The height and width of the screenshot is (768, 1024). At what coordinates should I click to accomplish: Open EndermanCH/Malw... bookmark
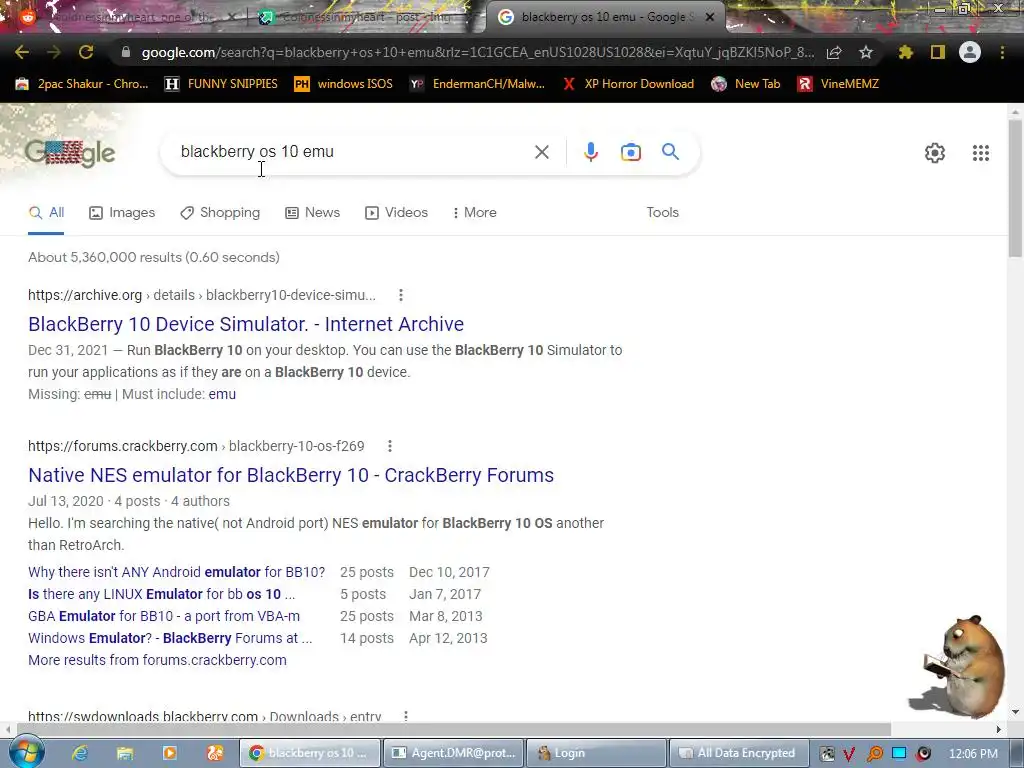pyautogui.click(x=477, y=84)
